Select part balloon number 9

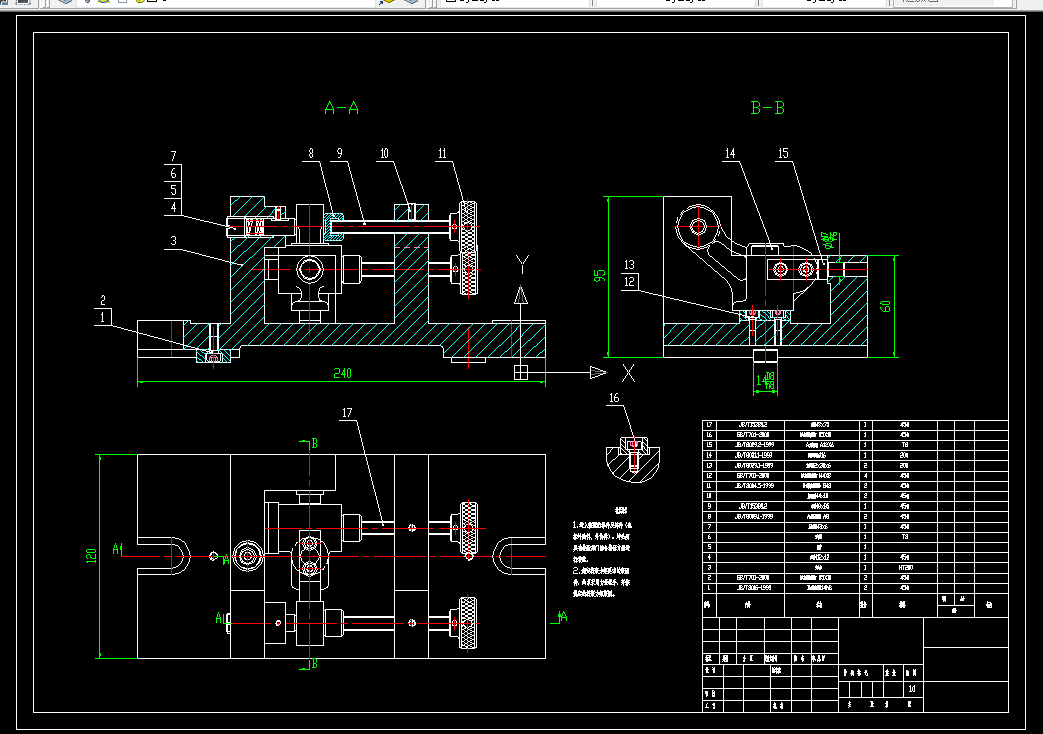pyautogui.click(x=339, y=153)
